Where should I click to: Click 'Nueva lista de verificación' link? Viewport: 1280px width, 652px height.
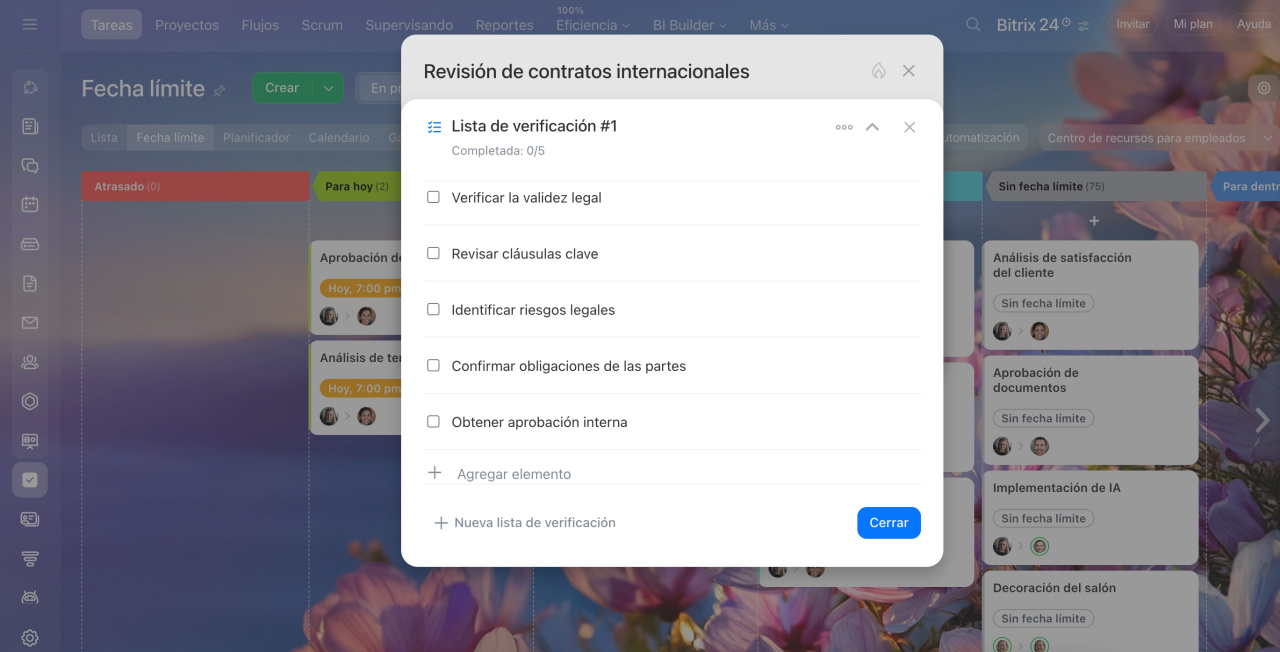525,523
